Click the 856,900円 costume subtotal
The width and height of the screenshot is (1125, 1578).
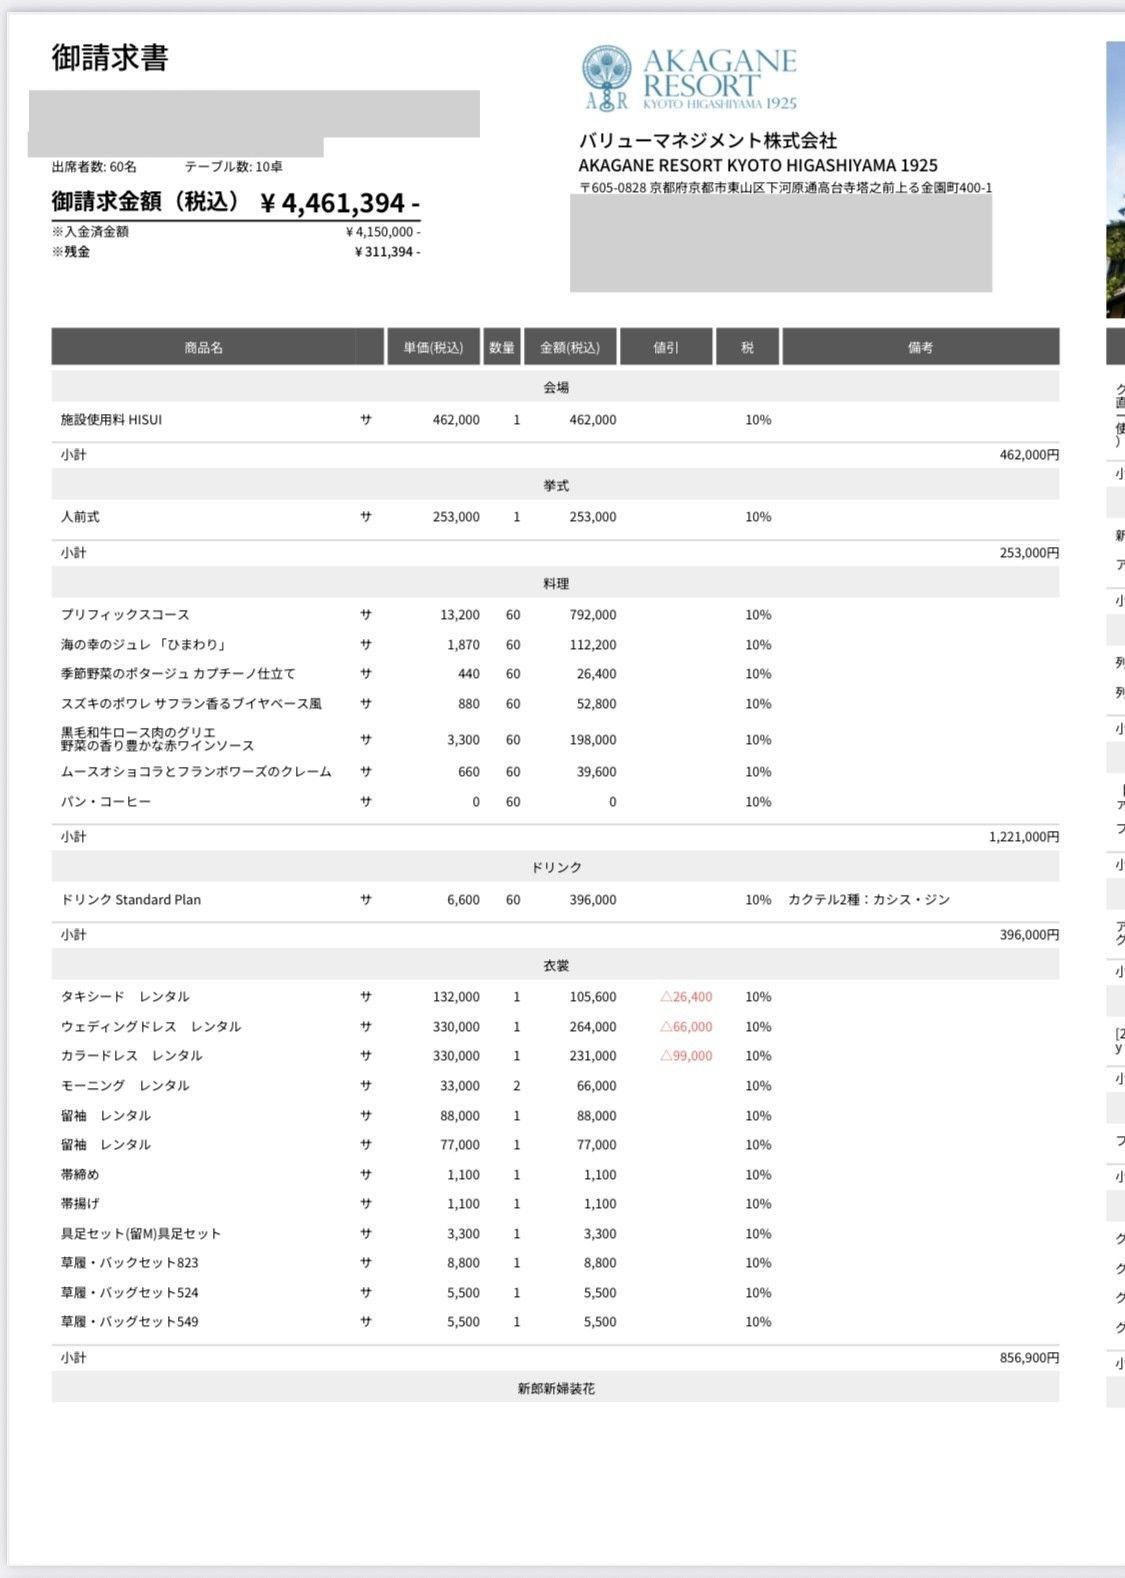tap(1028, 1358)
